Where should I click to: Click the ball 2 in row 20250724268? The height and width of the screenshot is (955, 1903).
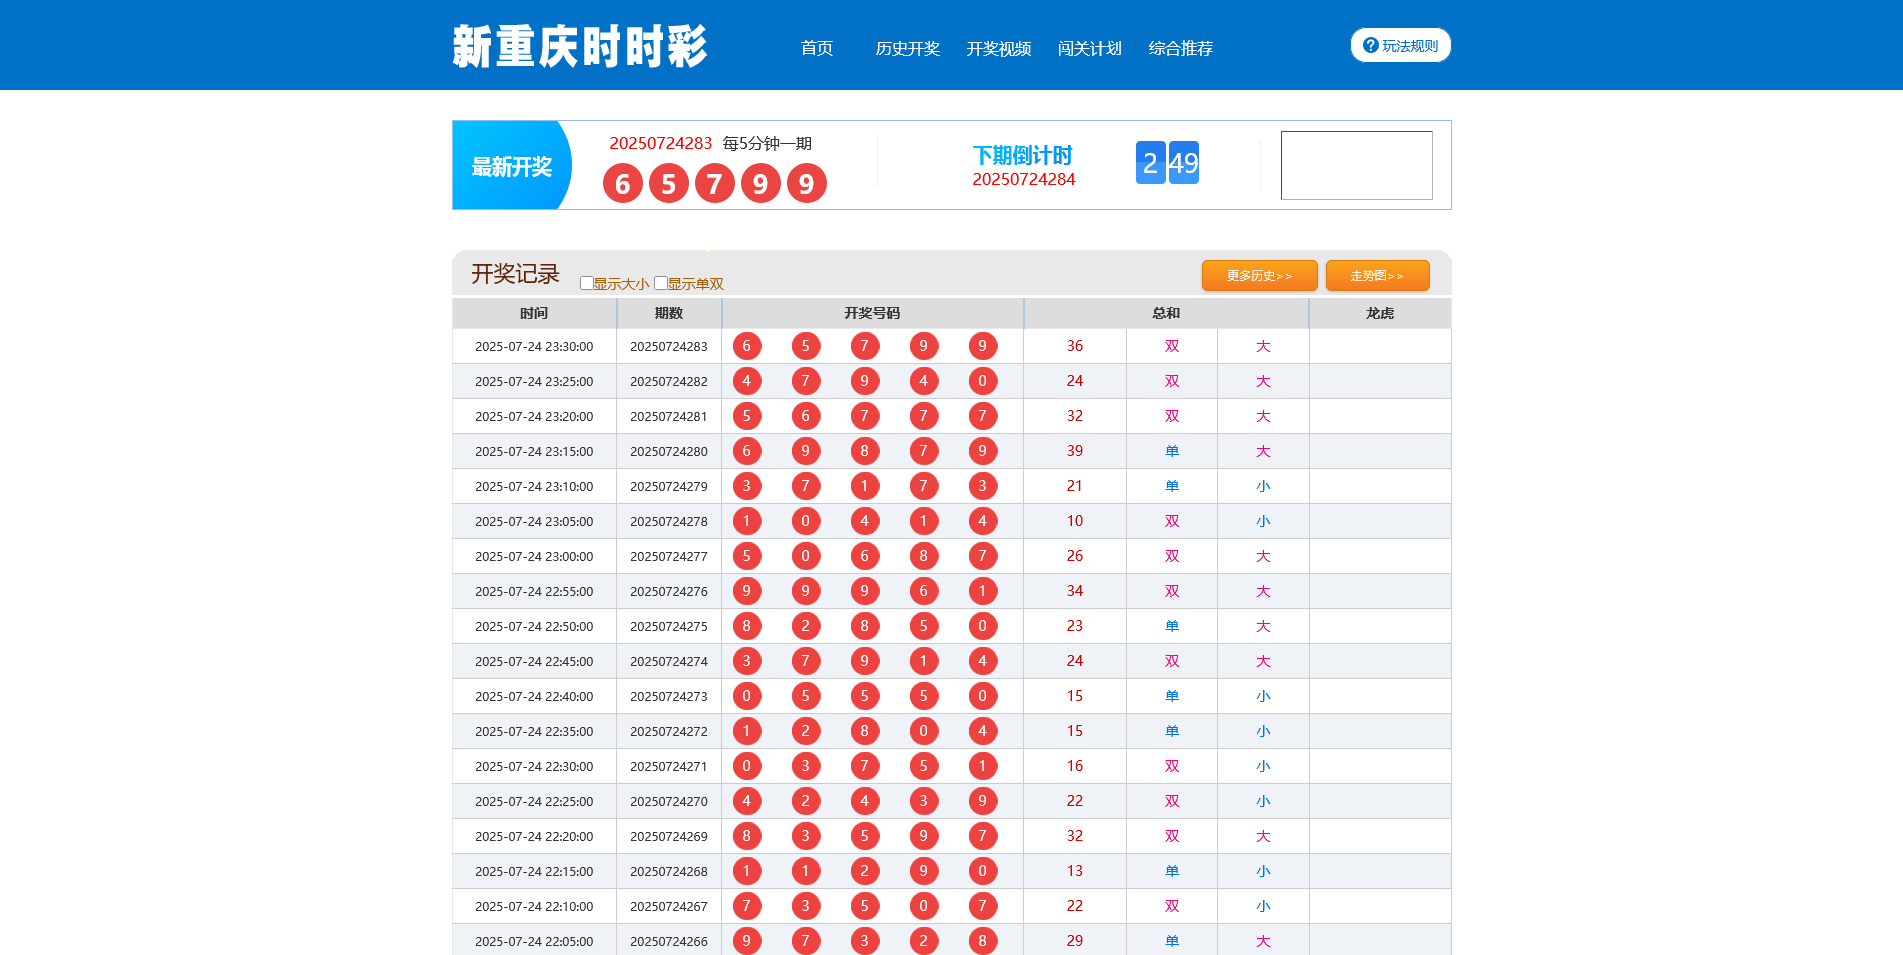pyautogui.click(x=865, y=871)
